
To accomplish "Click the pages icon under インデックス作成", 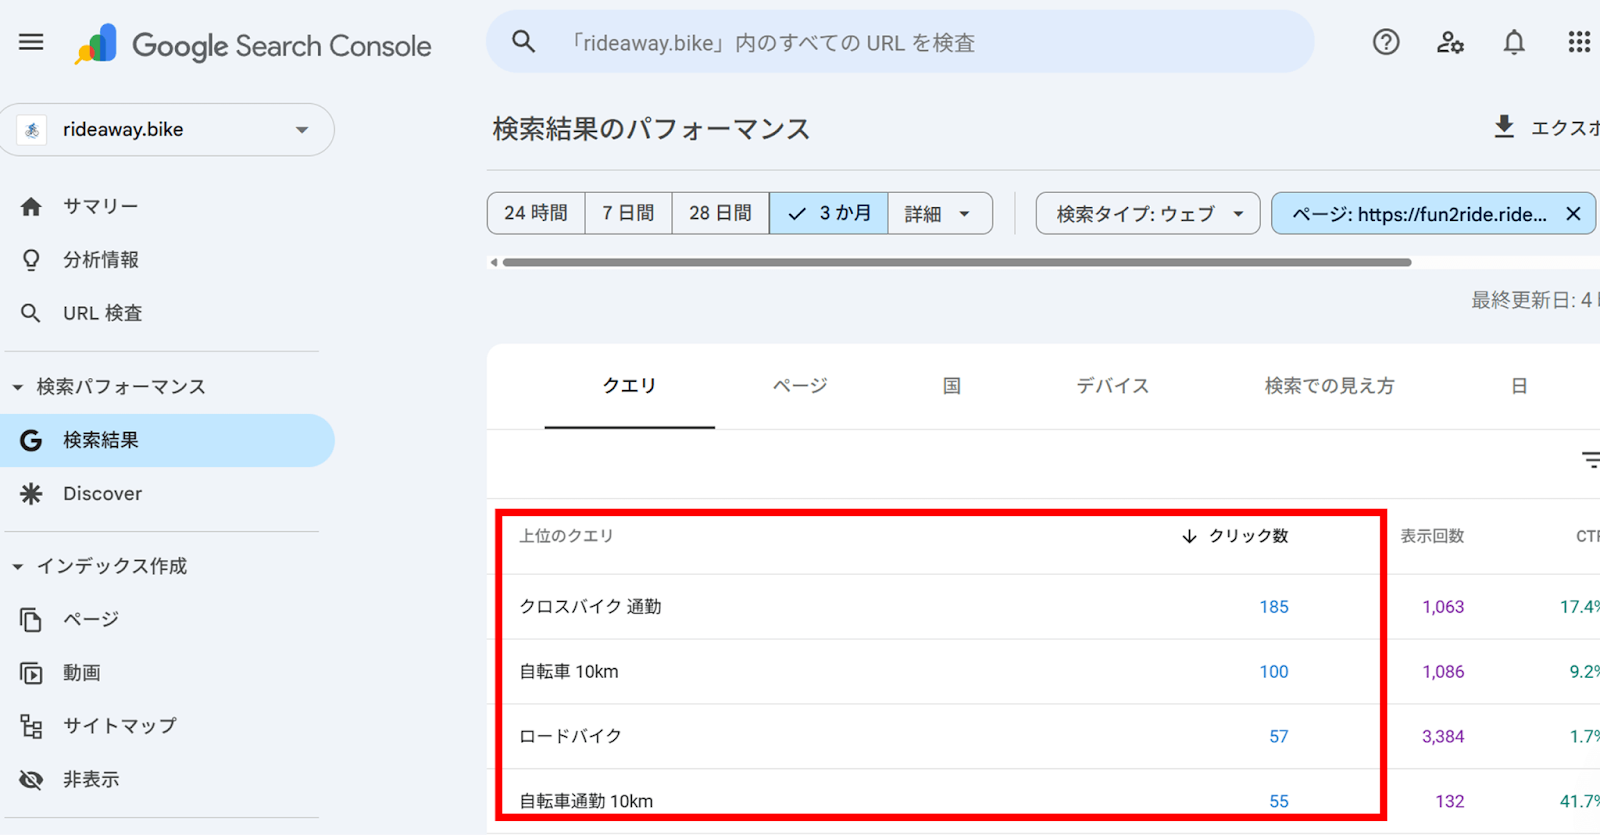I will 31,620.
